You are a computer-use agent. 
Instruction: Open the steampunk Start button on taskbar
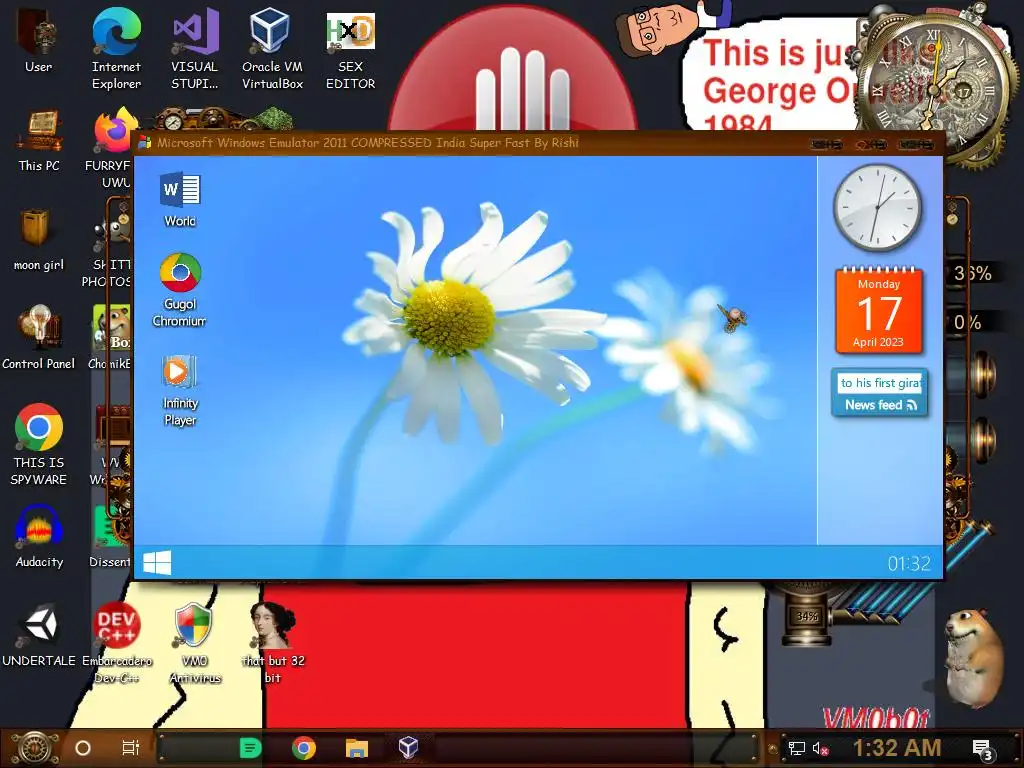coord(34,748)
